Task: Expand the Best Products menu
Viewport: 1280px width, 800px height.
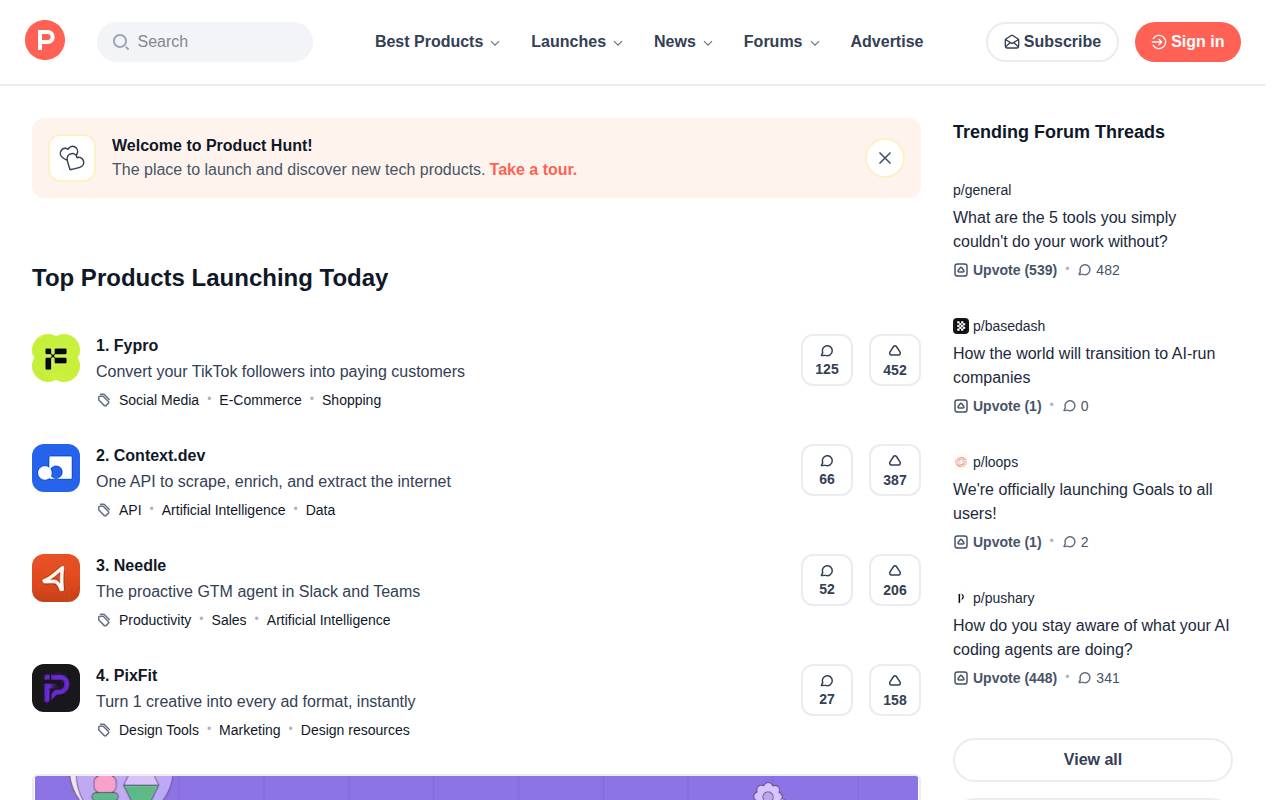Action: tap(437, 42)
